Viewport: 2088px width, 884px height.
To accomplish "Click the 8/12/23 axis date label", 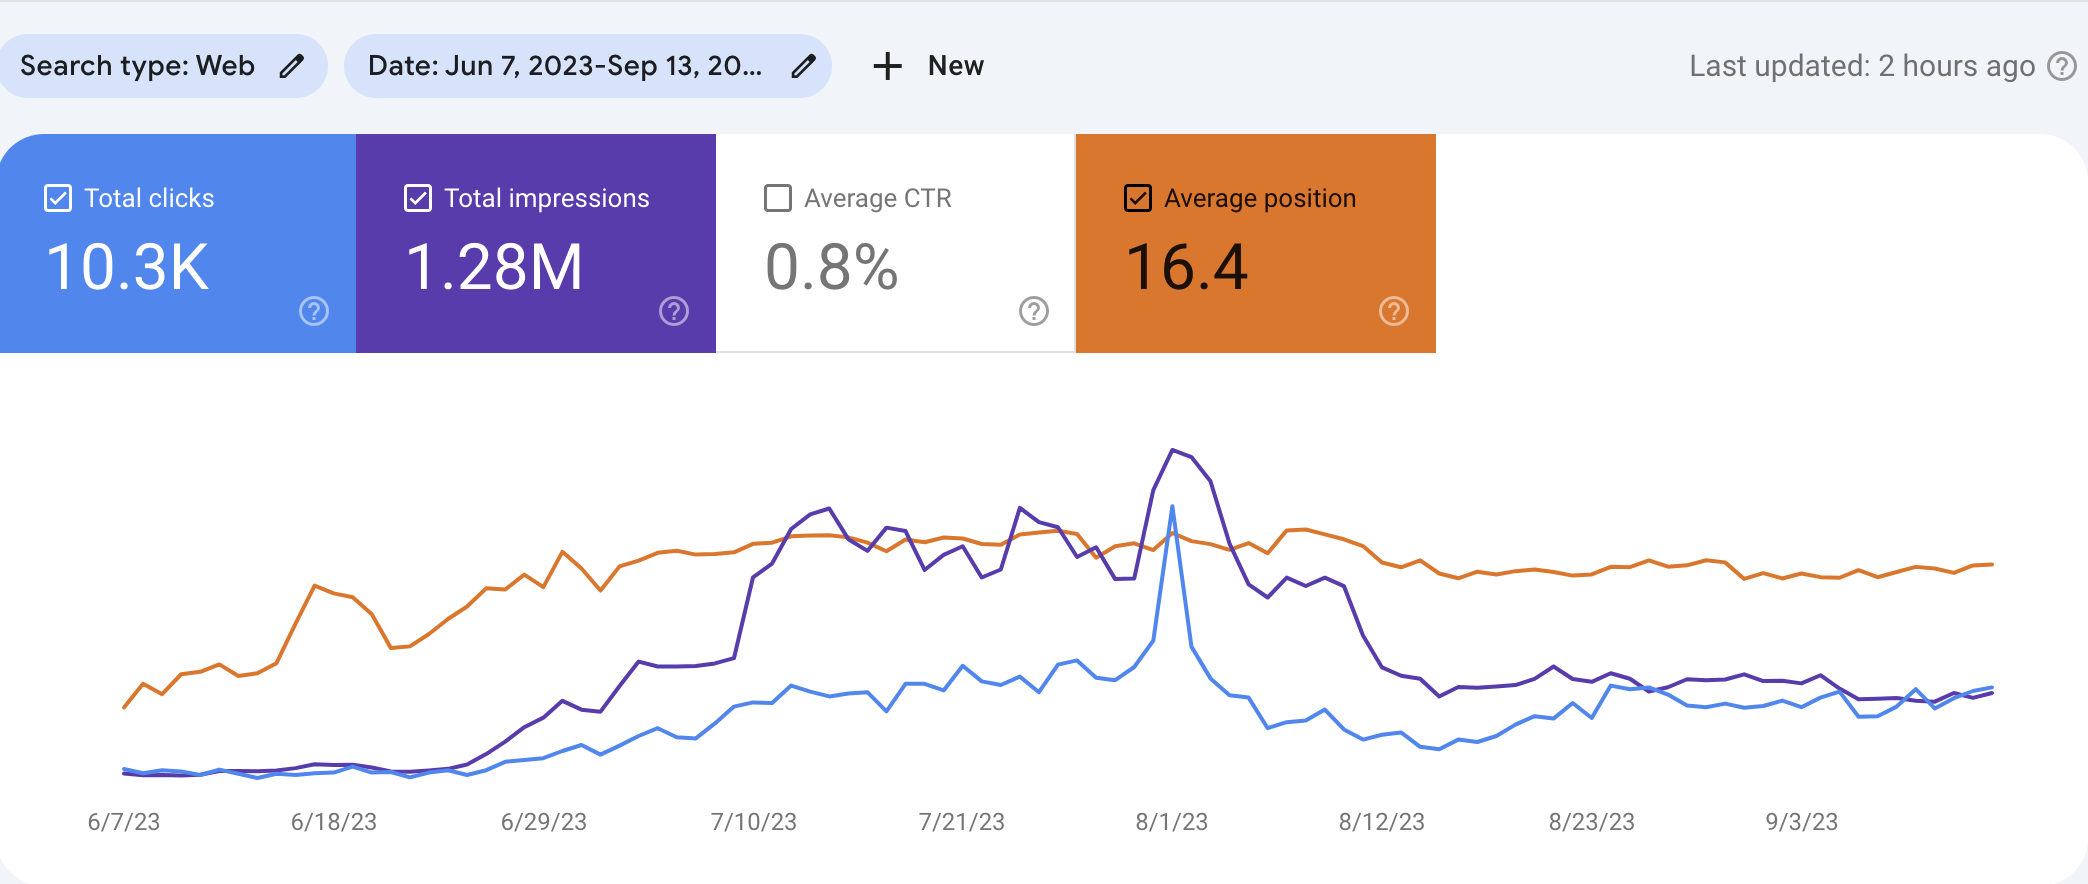I will click(1382, 822).
